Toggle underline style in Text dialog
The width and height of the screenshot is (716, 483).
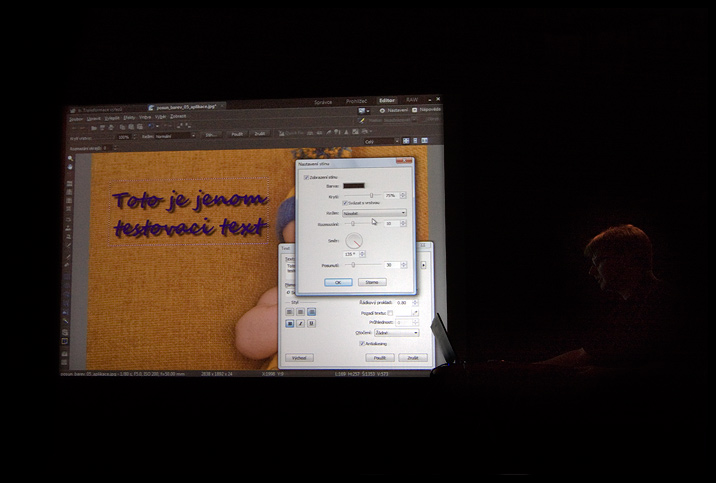click(311, 323)
